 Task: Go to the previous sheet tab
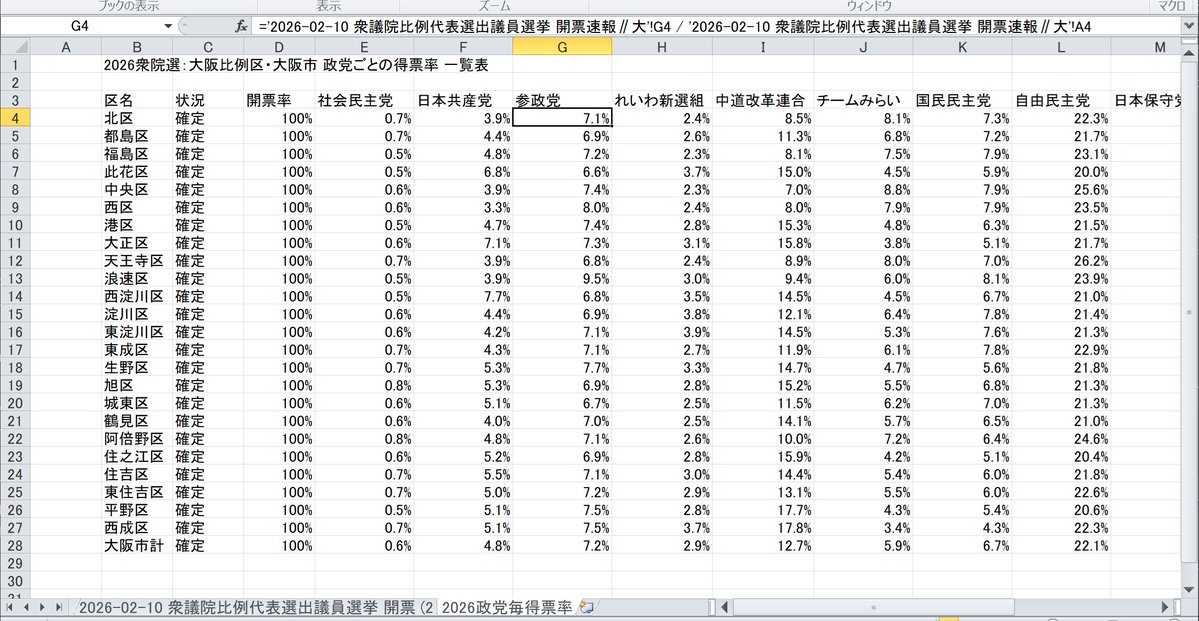(x=28, y=607)
